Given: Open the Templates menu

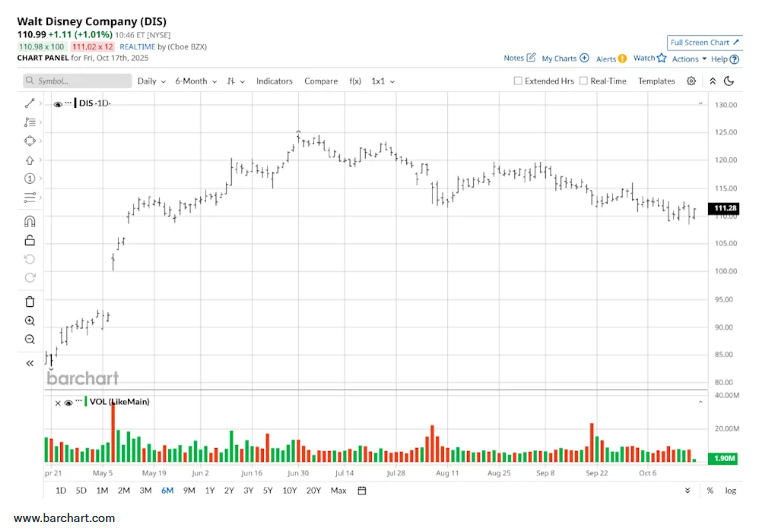Looking at the screenshot, I should (x=656, y=81).
